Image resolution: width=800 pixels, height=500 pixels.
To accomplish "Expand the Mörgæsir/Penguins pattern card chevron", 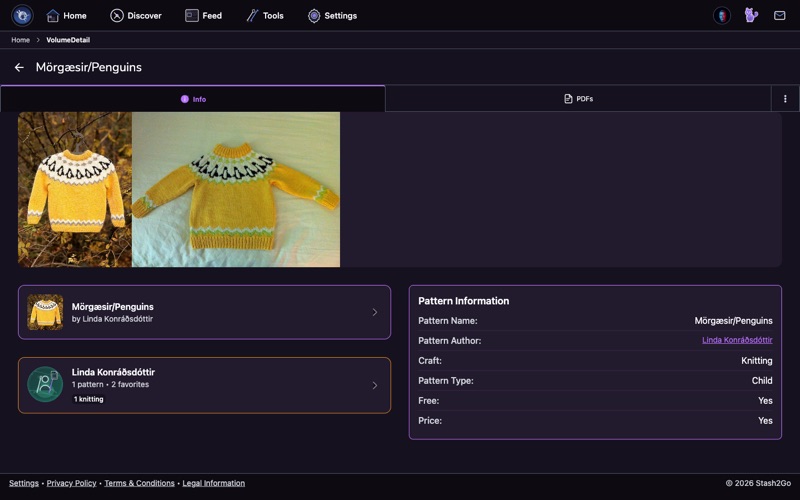I will [374, 312].
